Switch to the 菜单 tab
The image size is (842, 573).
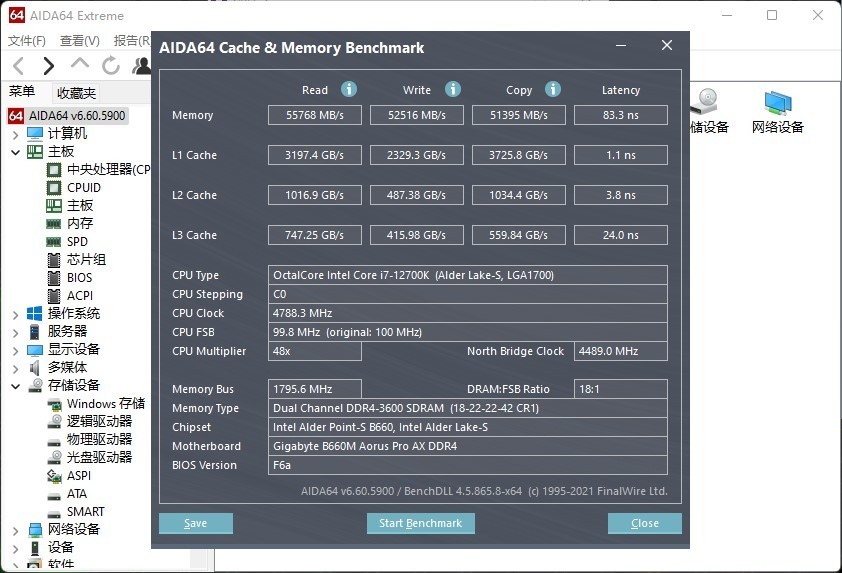pos(22,92)
